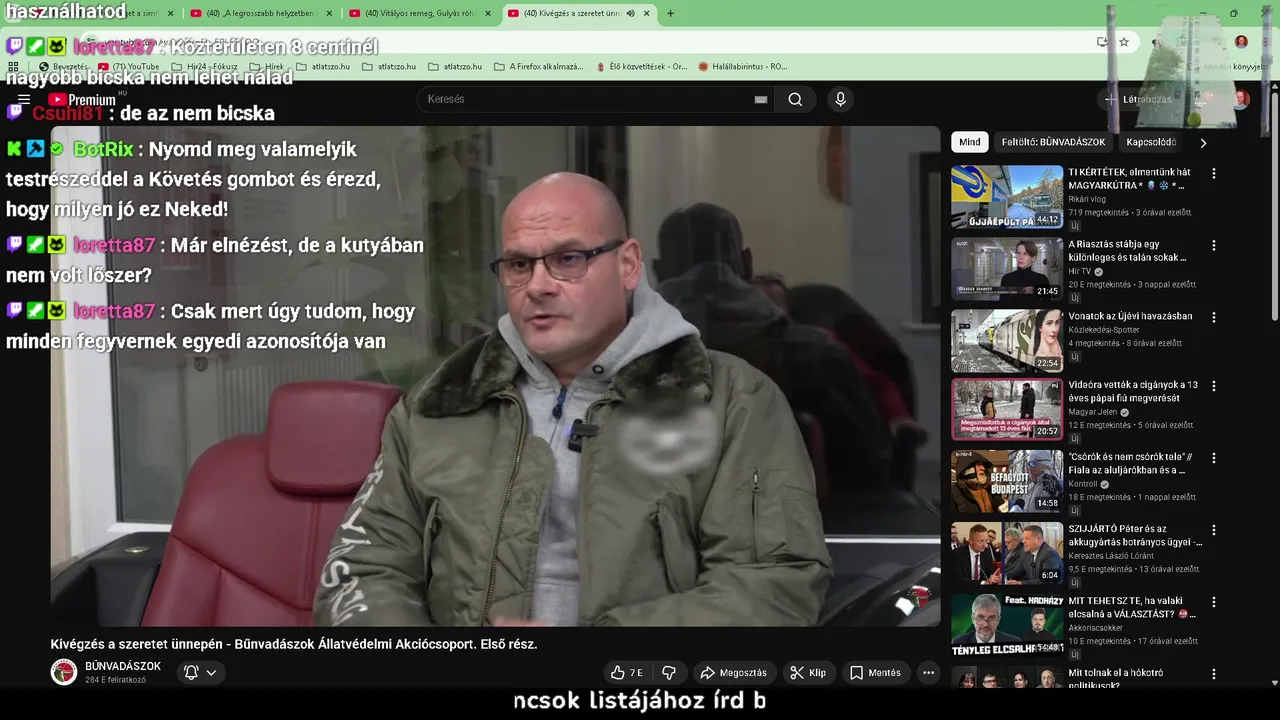Open TI KÉRTÉTEK video thumbnail
The height and width of the screenshot is (720, 1280).
tap(1007, 197)
